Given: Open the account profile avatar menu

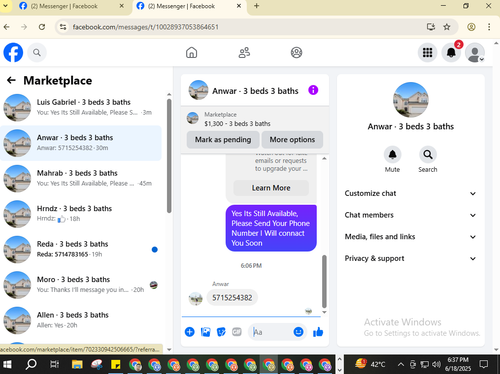Looking at the screenshot, I should tap(475, 52).
